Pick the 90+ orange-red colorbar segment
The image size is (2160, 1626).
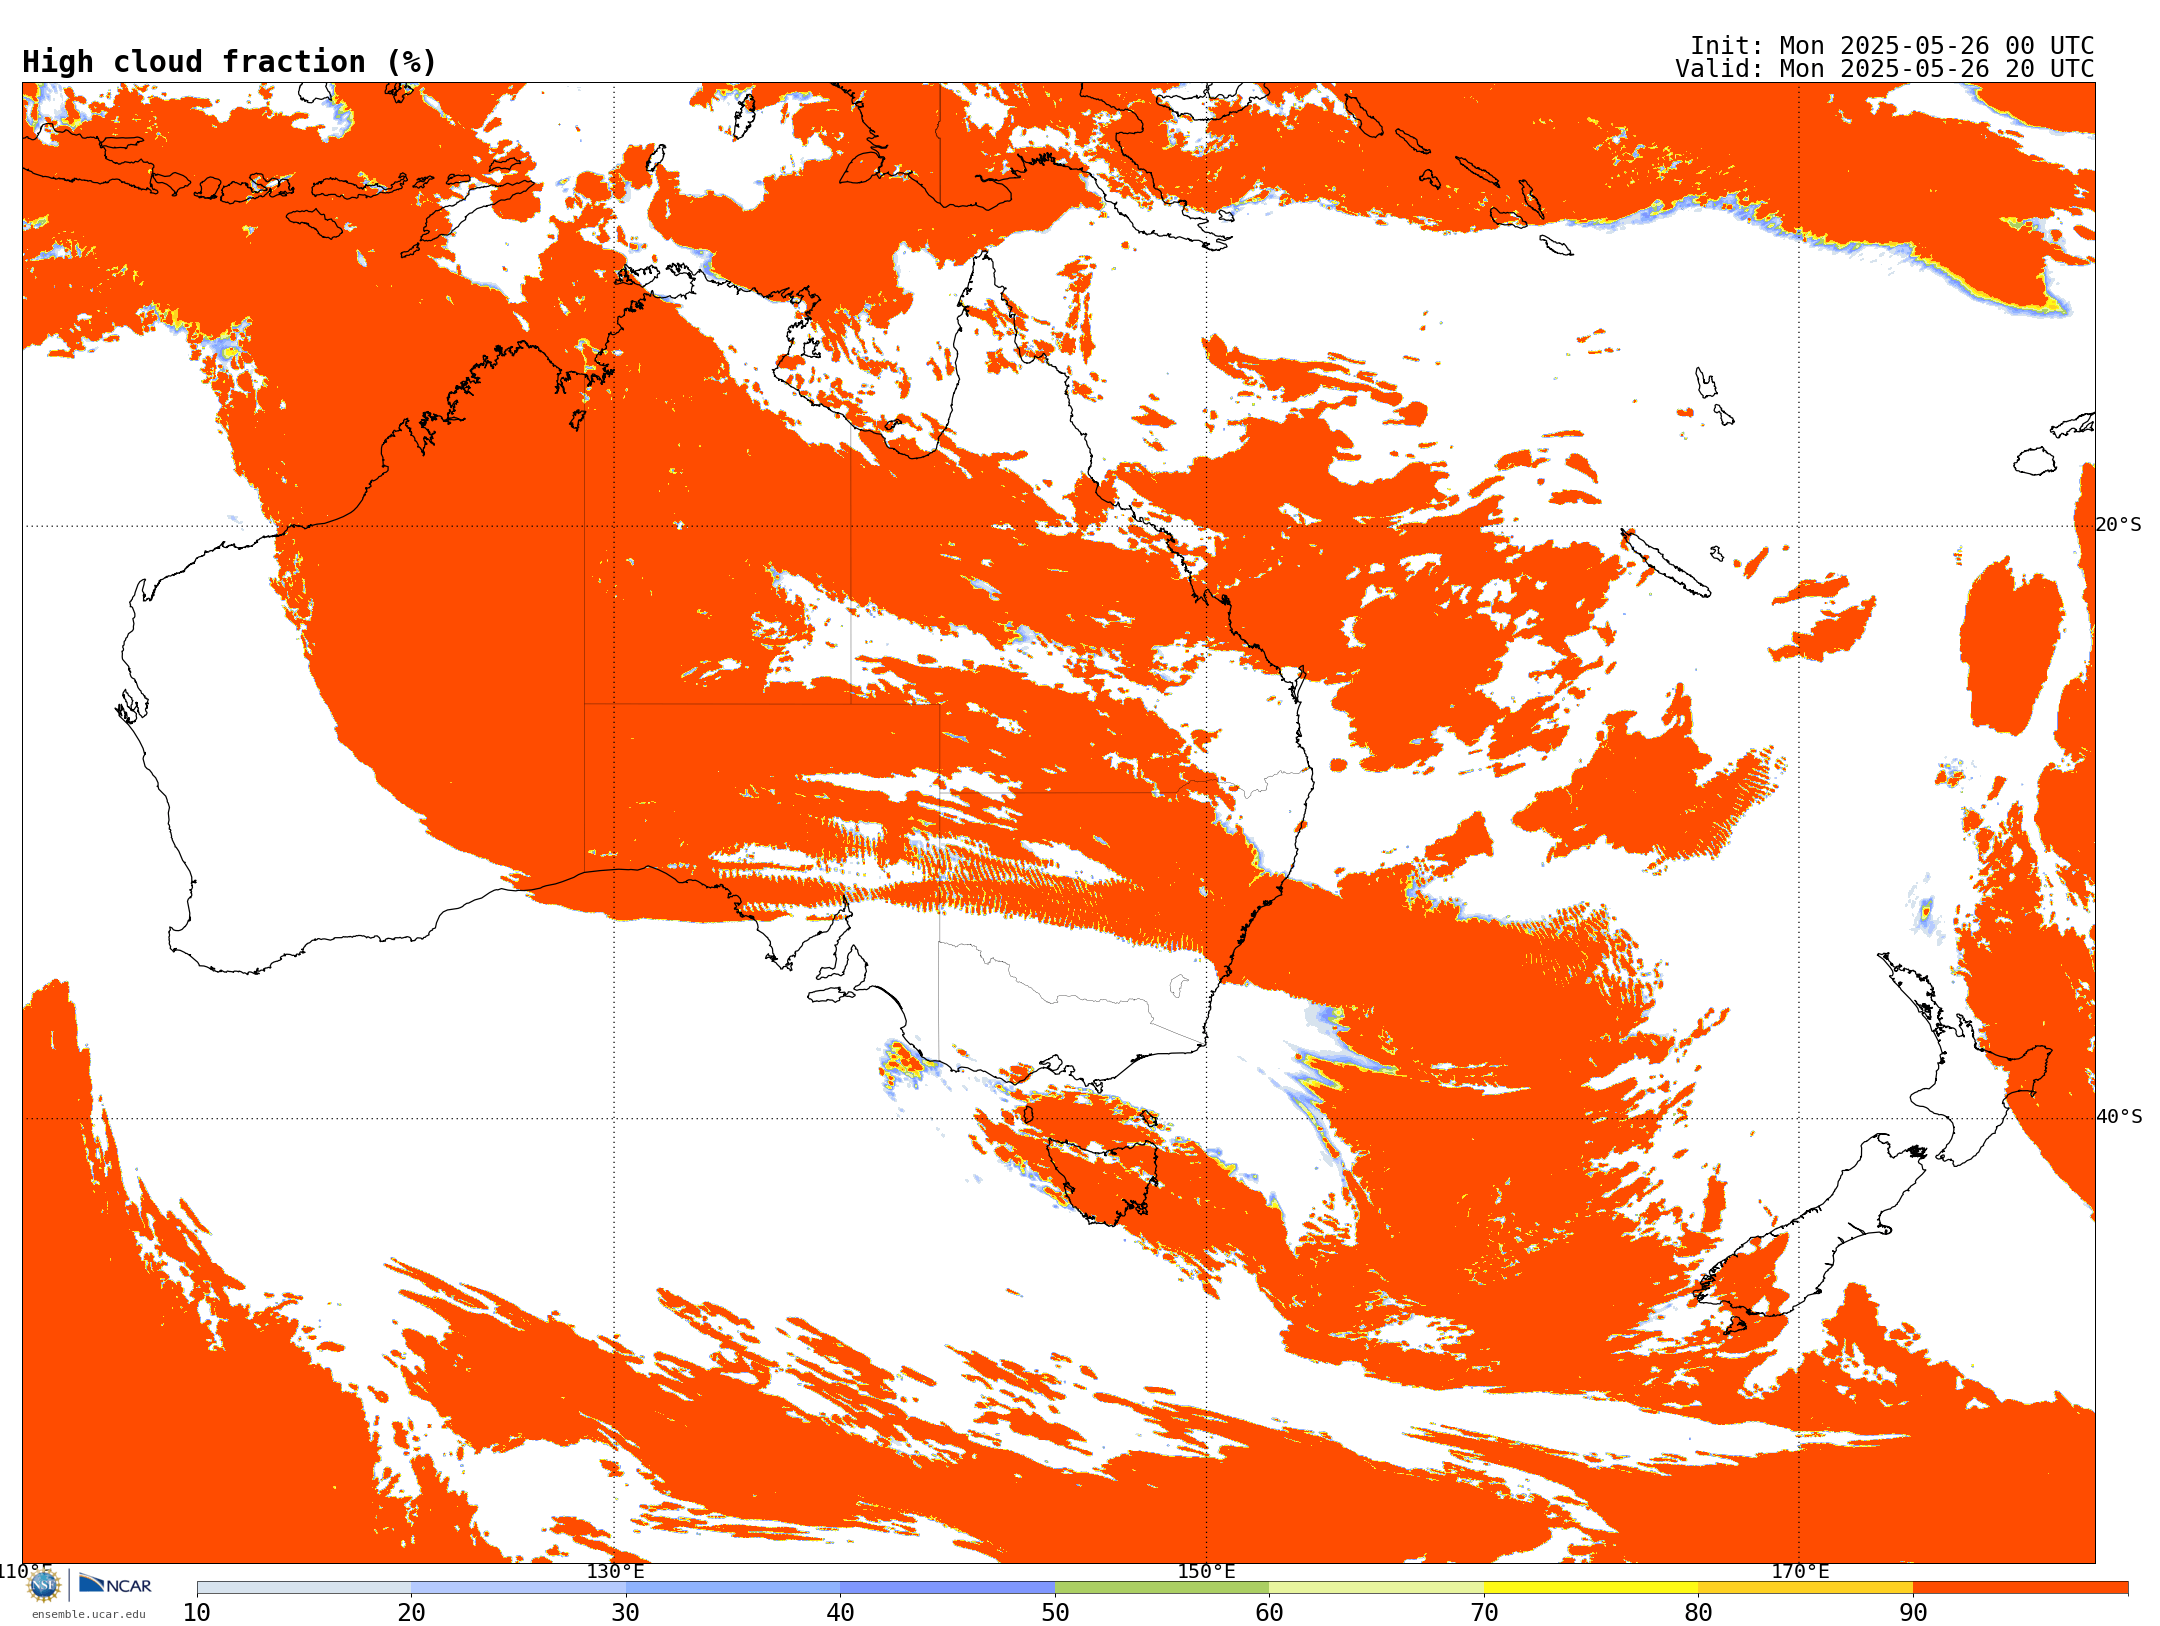[2020, 1588]
